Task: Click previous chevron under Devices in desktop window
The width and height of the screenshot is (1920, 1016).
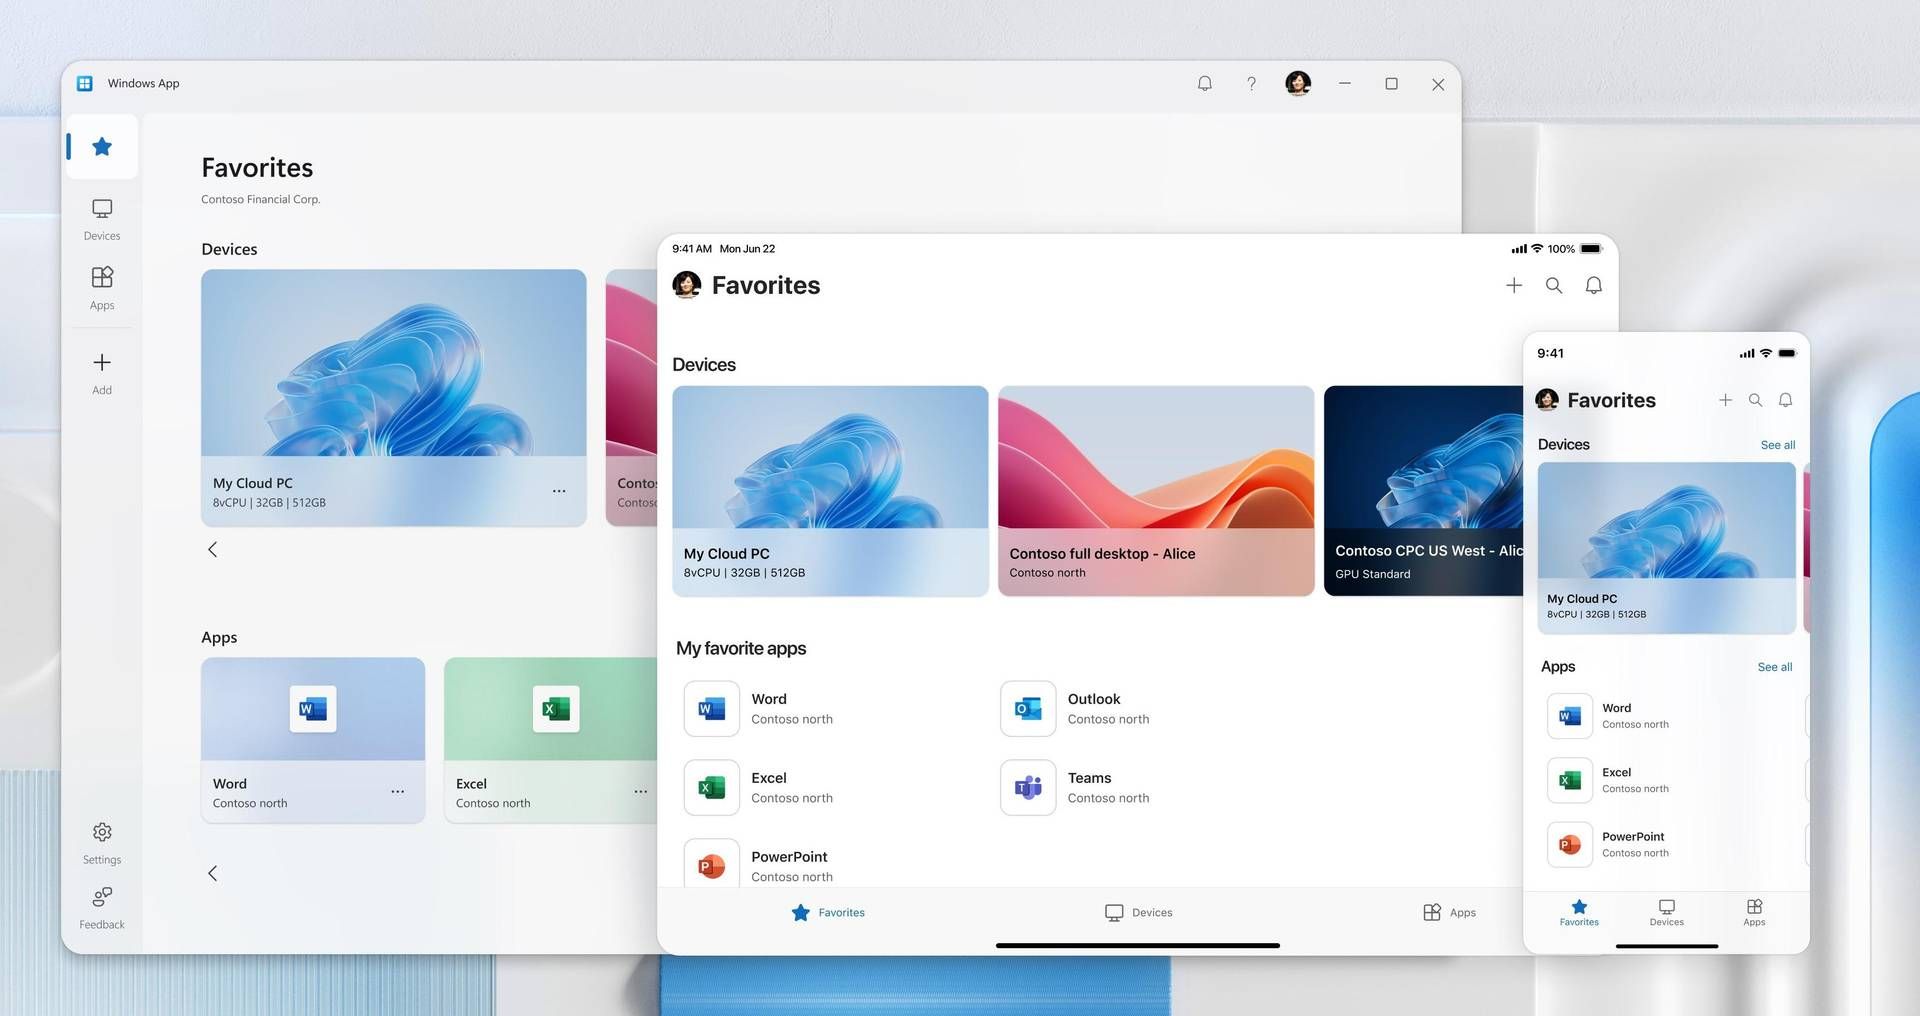Action: pyautogui.click(x=212, y=549)
